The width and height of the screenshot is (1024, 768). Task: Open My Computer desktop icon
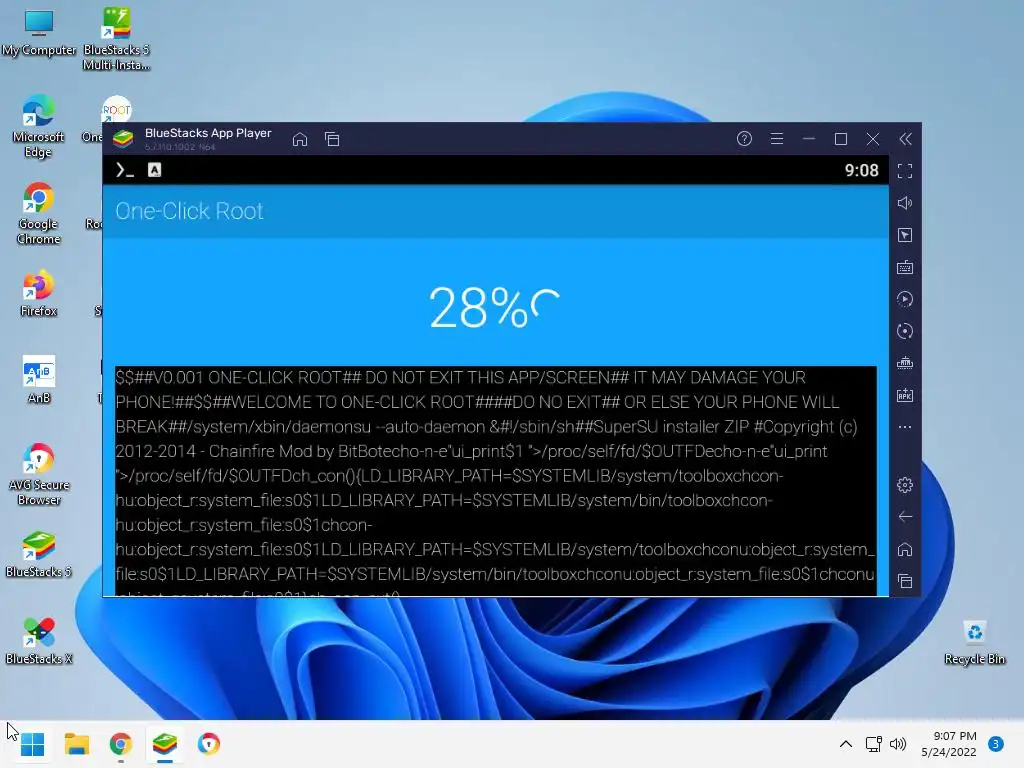[x=39, y=33]
